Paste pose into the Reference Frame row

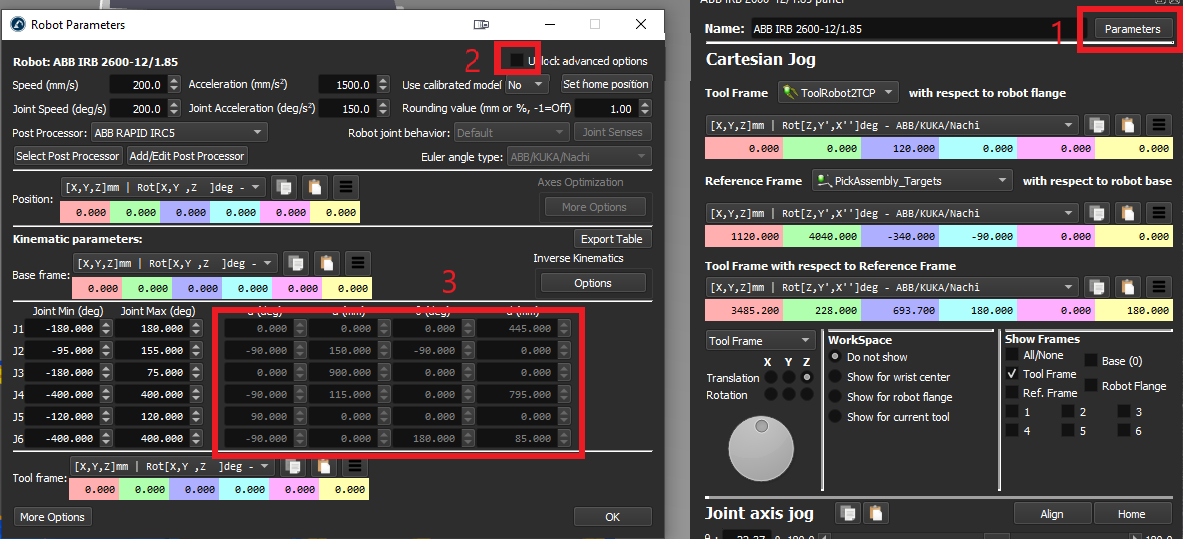[x=1128, y=212]
